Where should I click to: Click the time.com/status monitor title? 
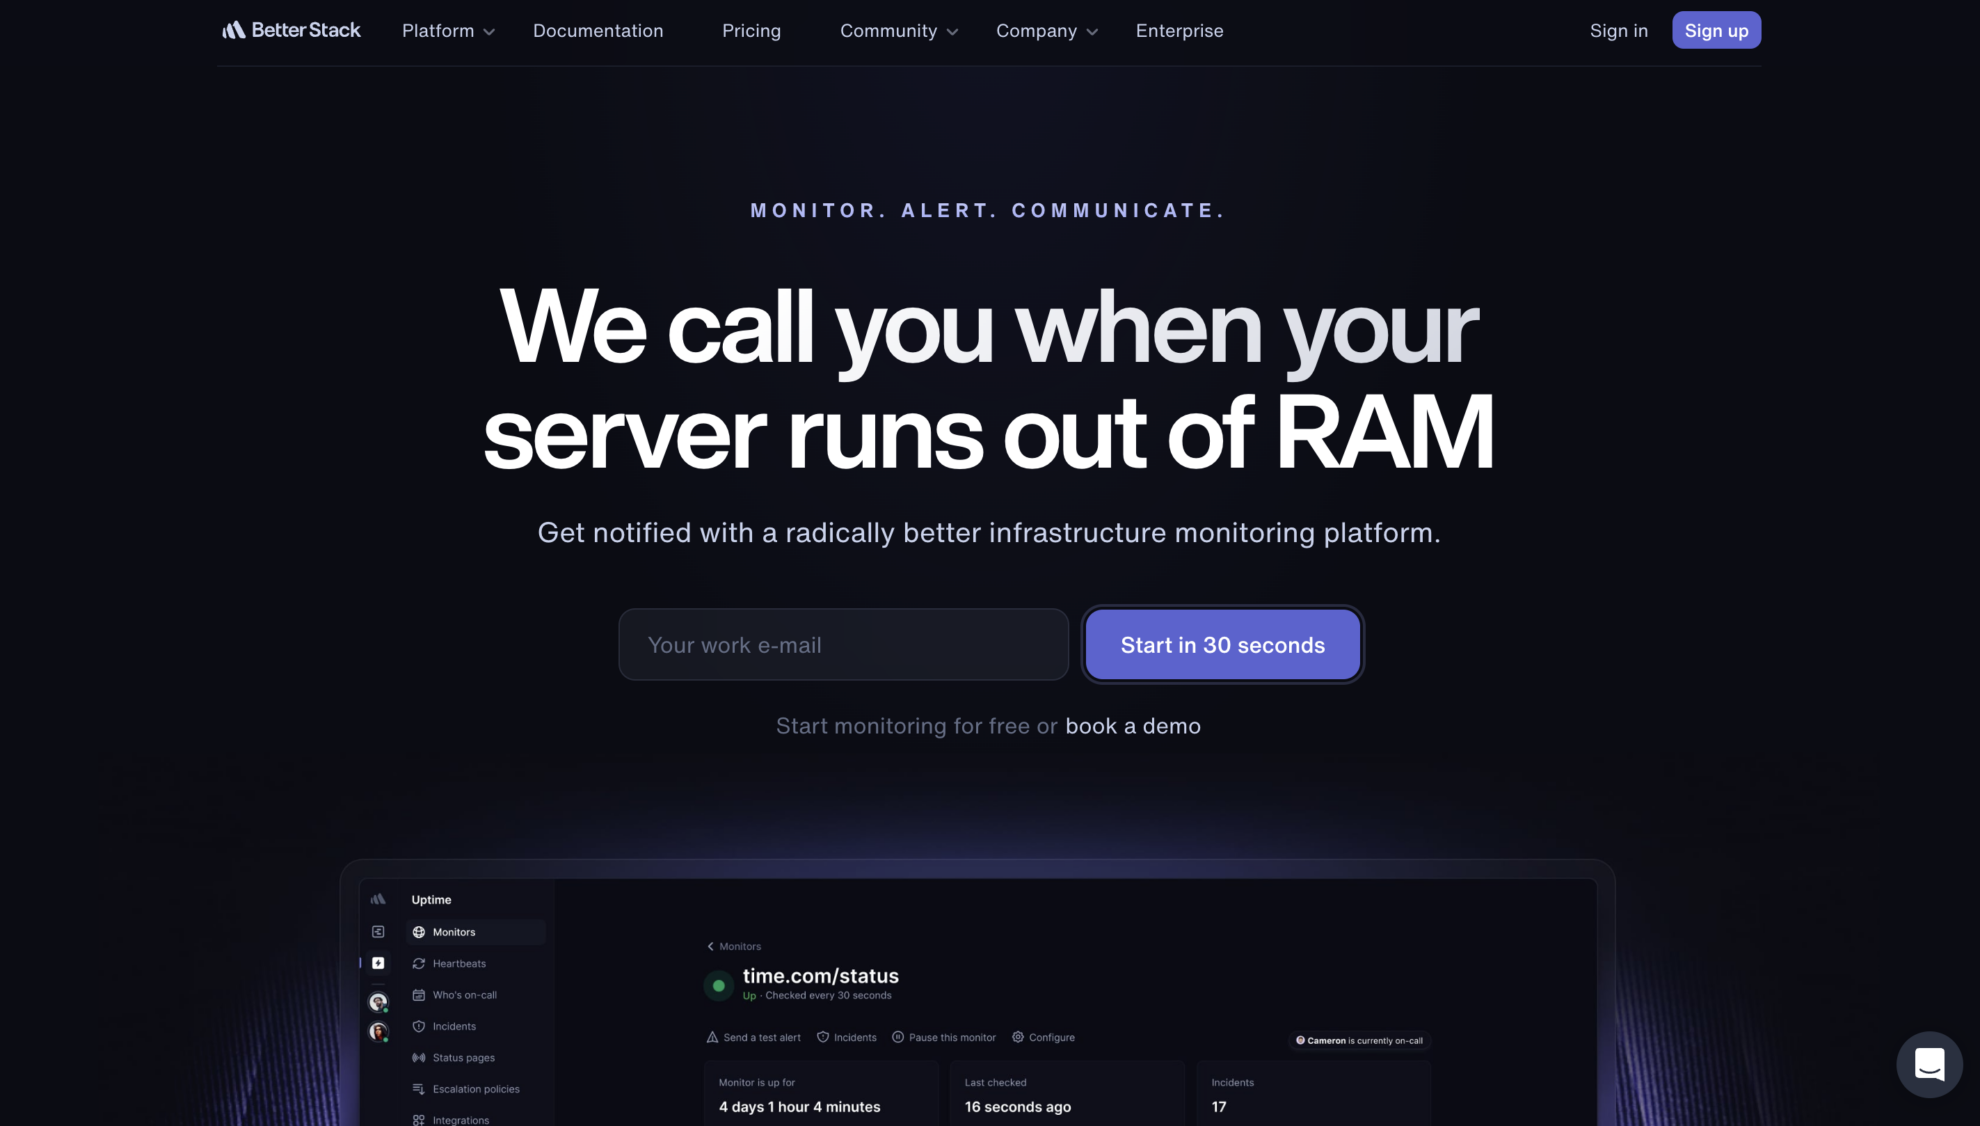click(x=820, y=976)
